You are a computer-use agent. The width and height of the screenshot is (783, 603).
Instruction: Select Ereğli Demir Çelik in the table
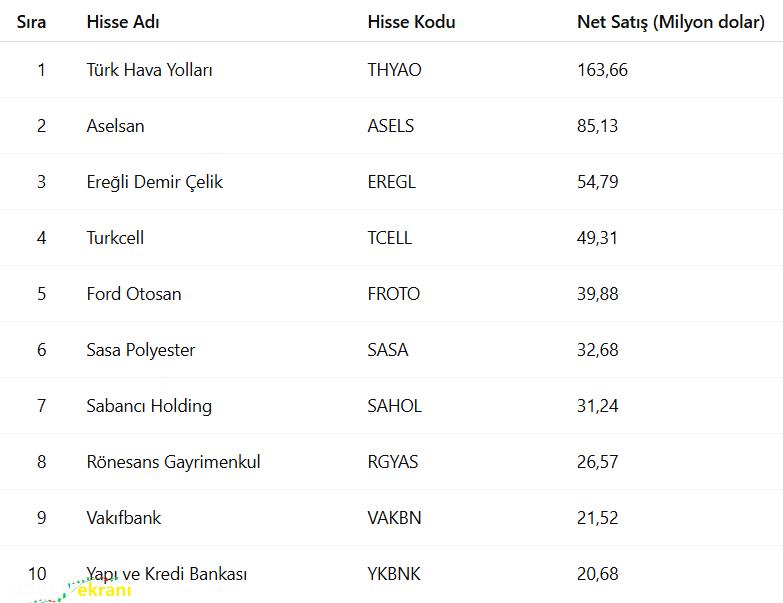pos(155,182)
